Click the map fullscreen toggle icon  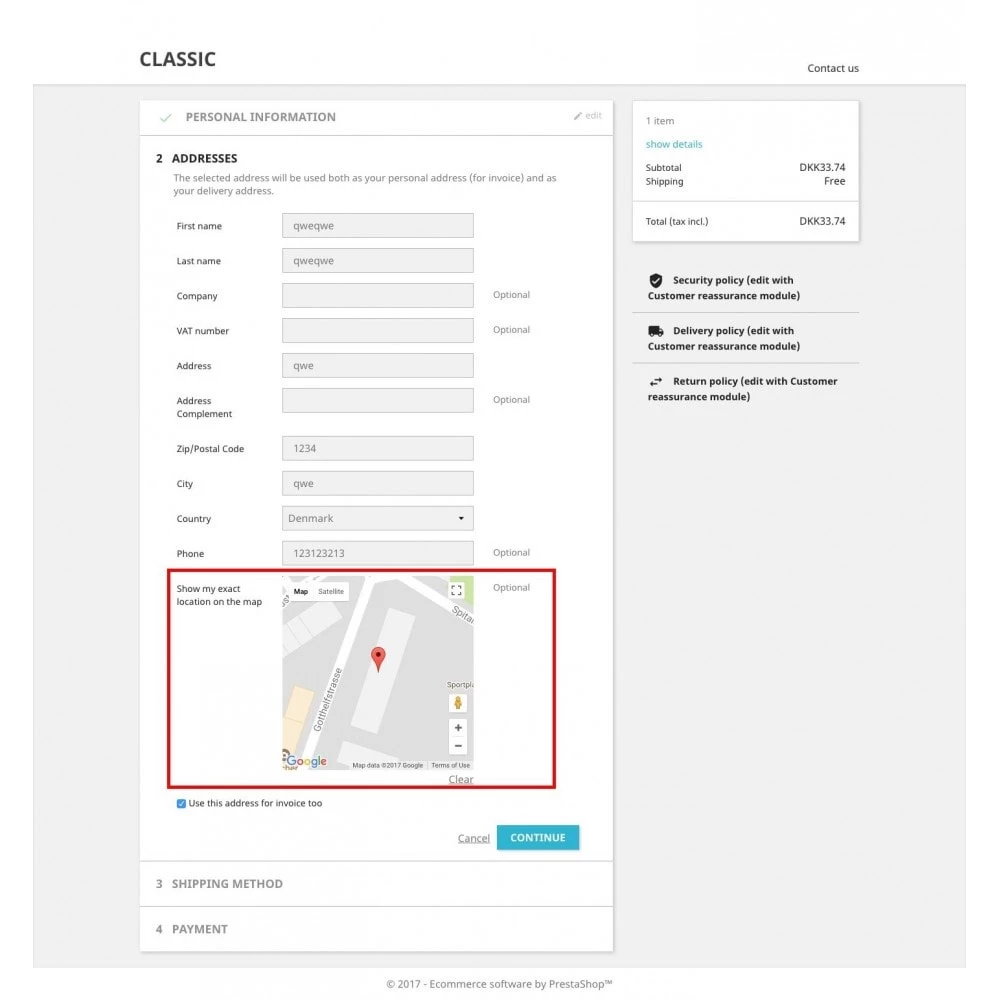456,591
